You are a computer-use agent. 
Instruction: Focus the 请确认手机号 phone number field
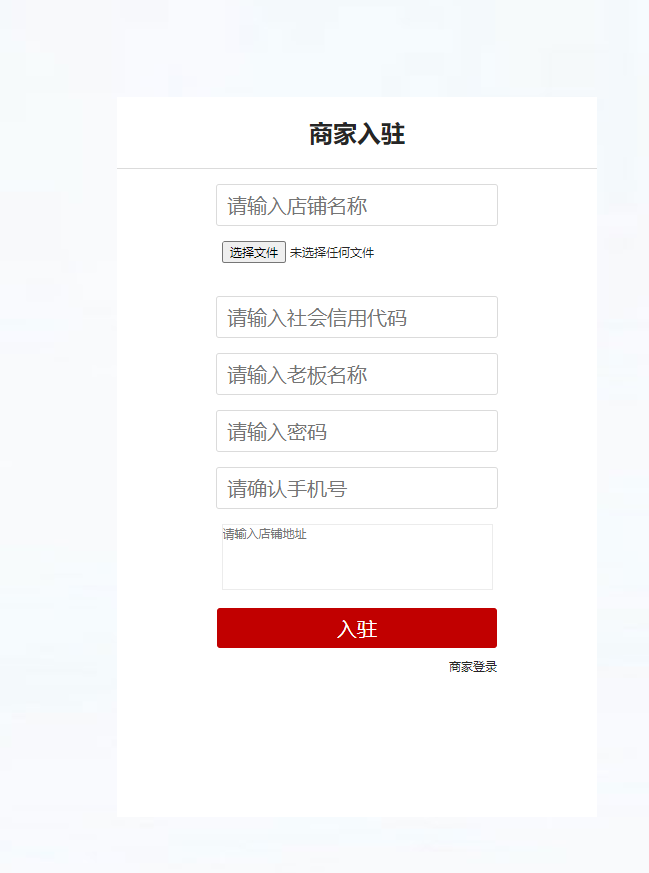[x=357, y=488]
